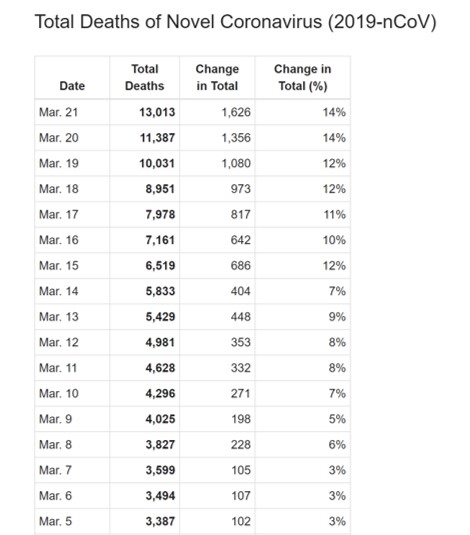Click the 5% value for Mar. 9
The image size is (470, 535).
pyautogui.click(x=337, y=419)
